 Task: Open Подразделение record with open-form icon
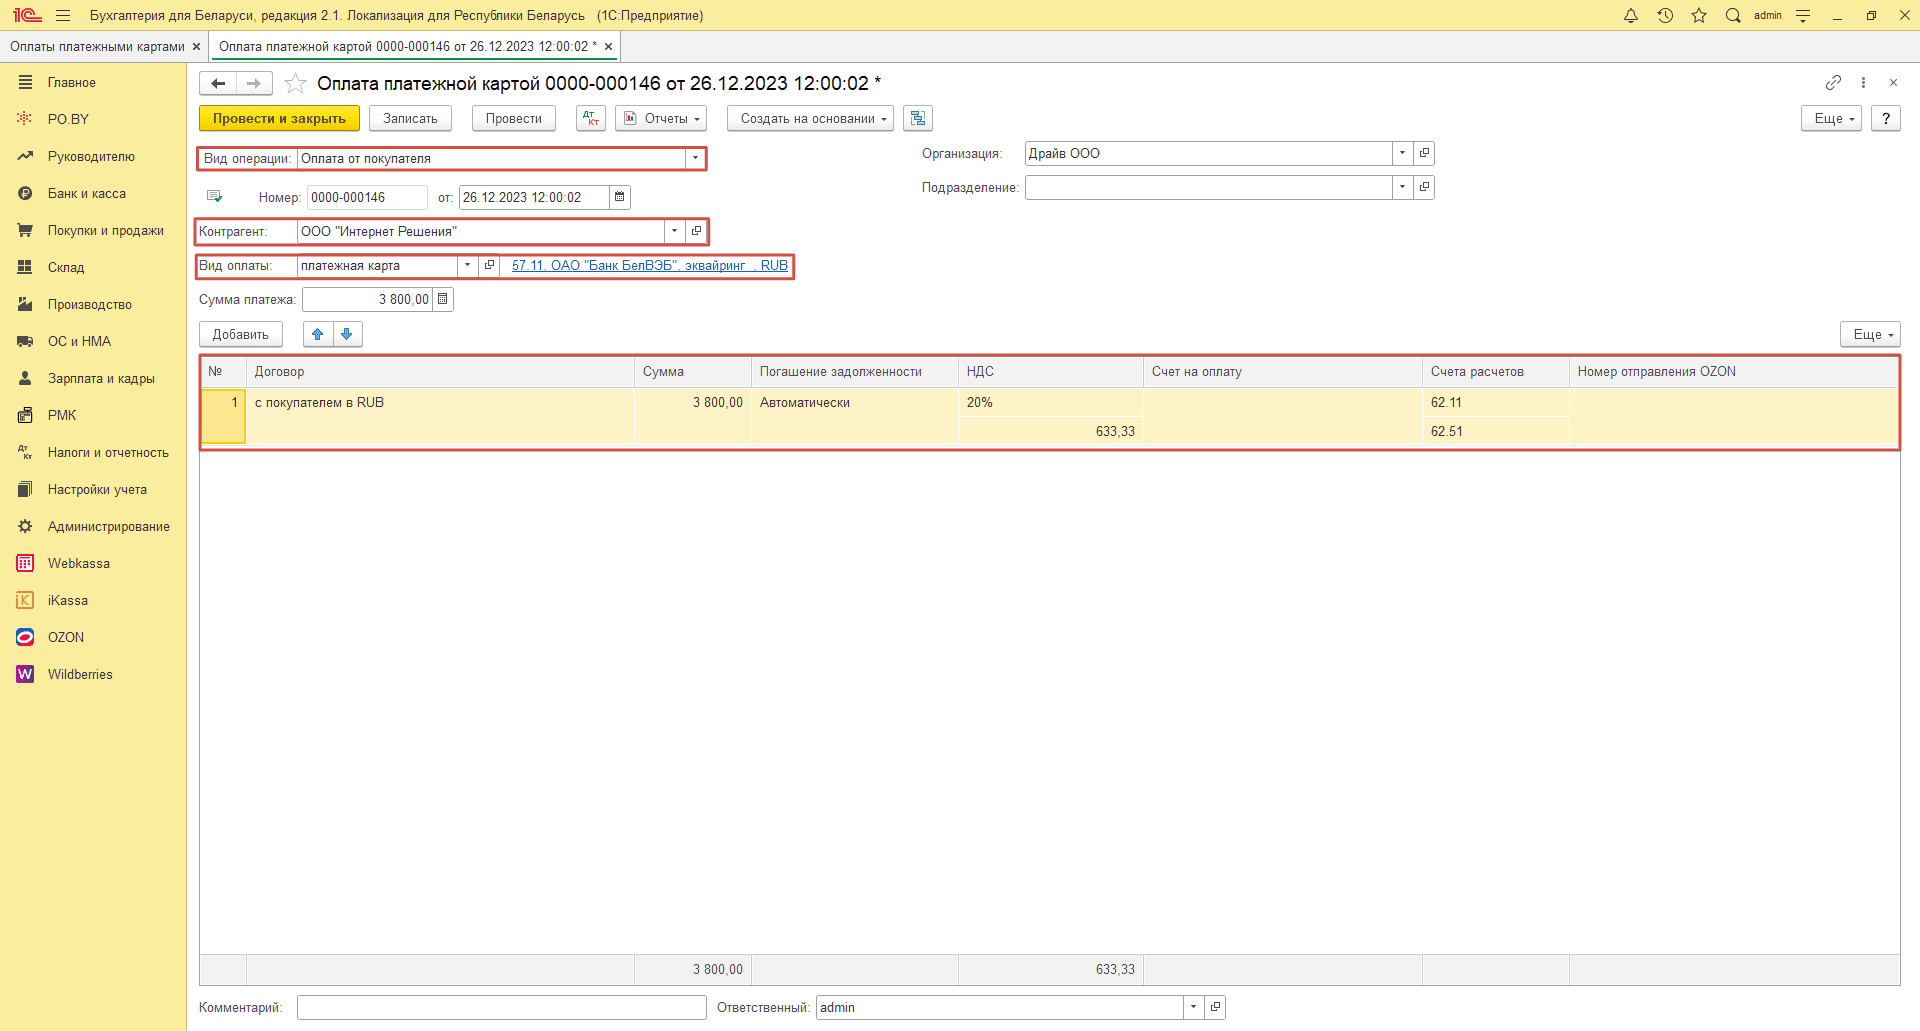[1424, 187]
